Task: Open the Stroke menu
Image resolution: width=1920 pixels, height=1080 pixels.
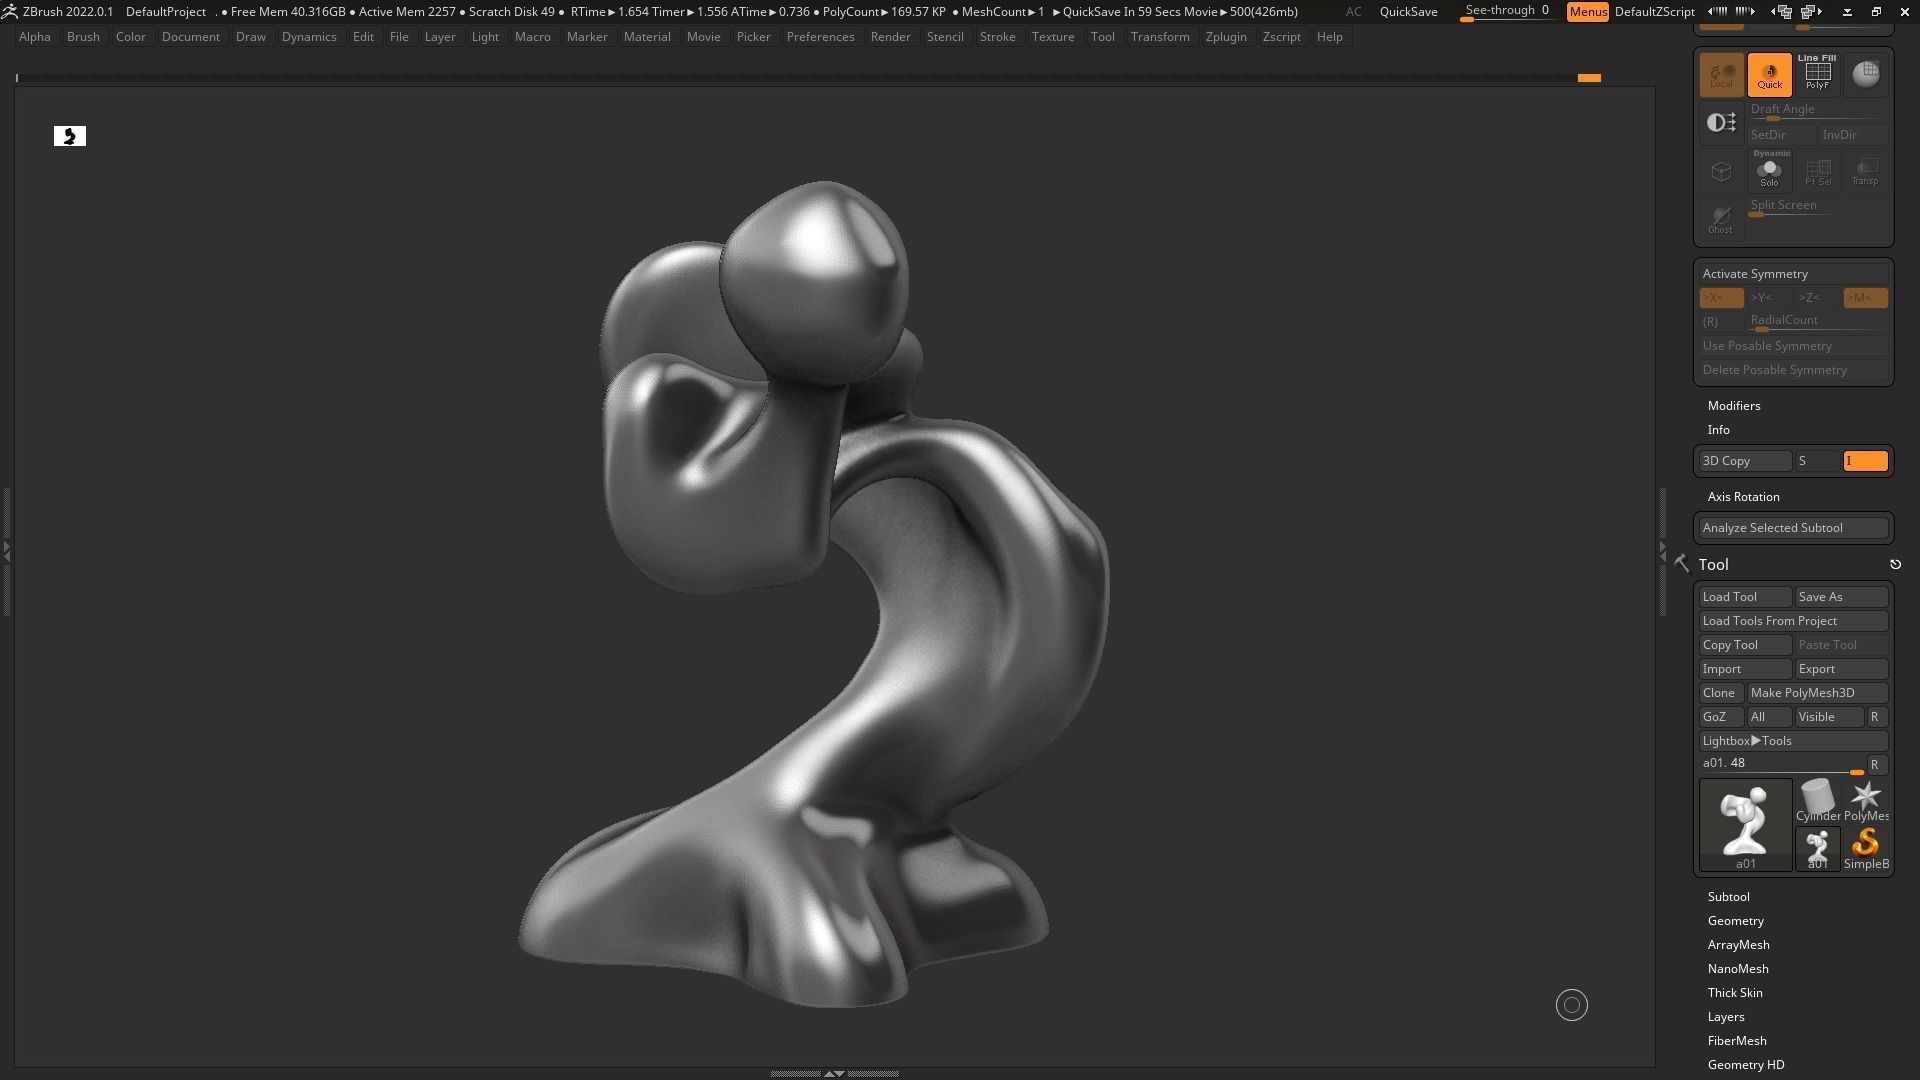Action: (997, 37)
